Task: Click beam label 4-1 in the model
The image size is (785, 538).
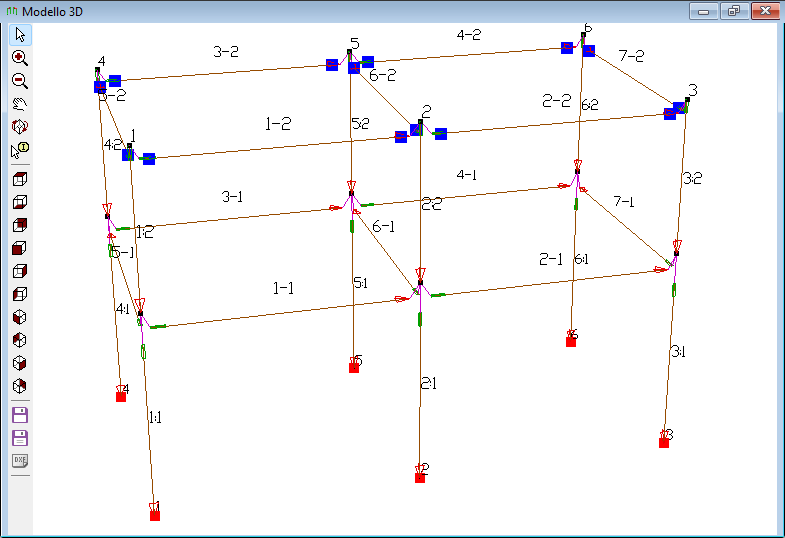Action: 466,175
